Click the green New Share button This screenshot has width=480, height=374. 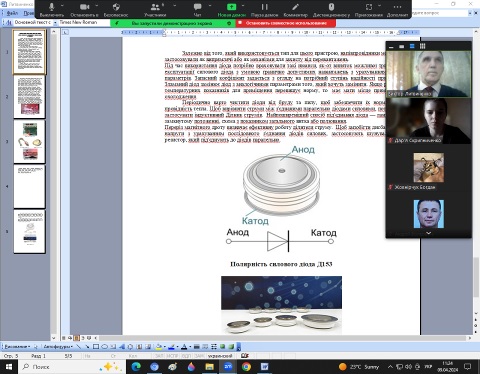(232, 9)
